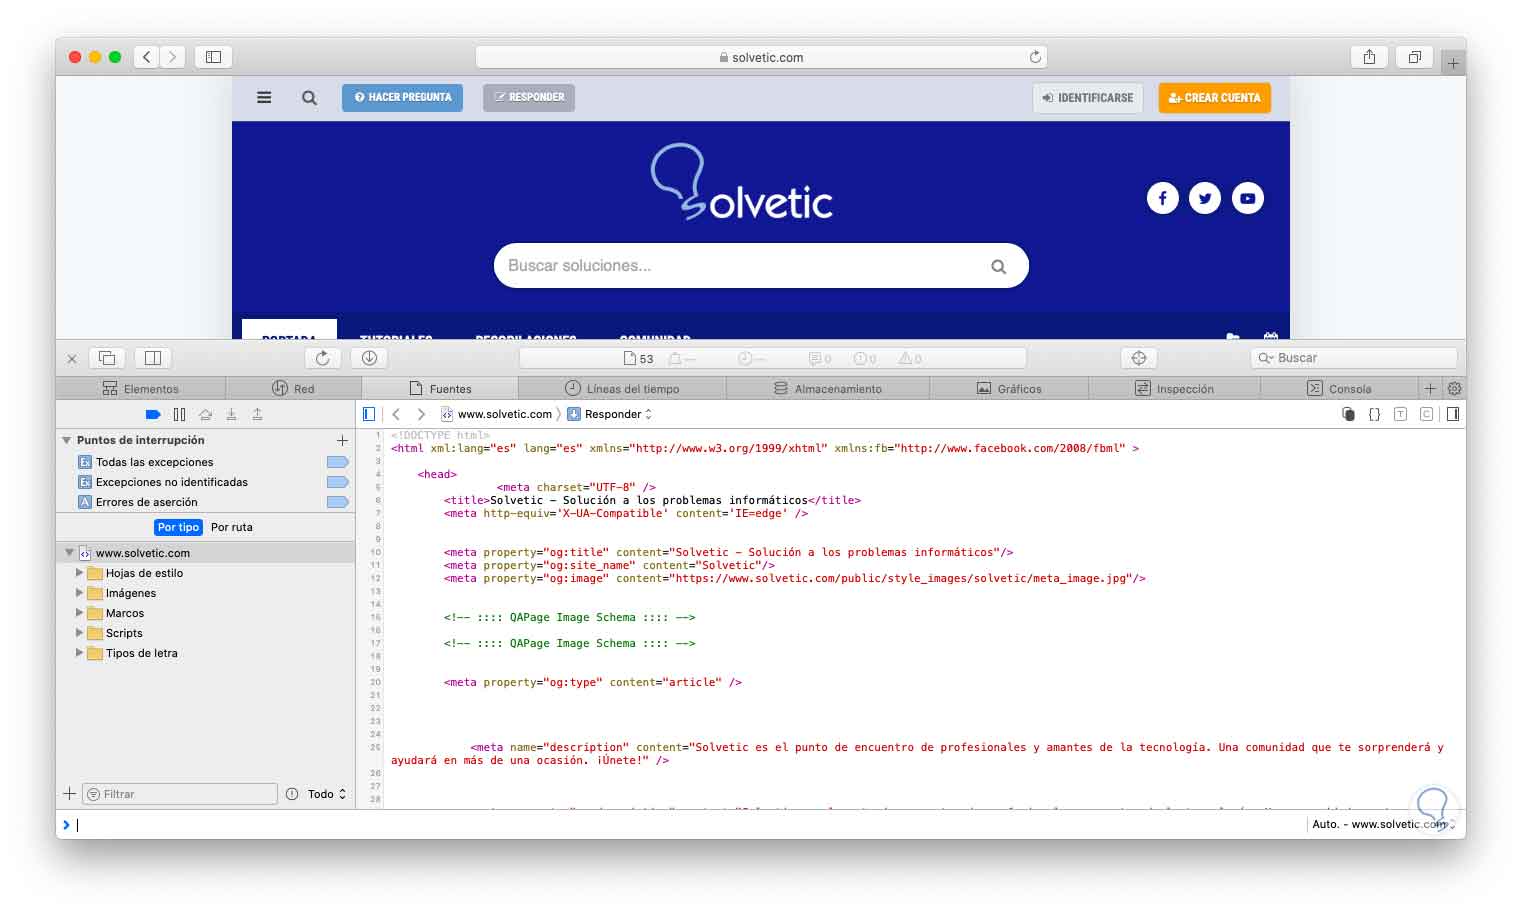
Task: Open the Responder function dropdown
Action: coord(610,414)
